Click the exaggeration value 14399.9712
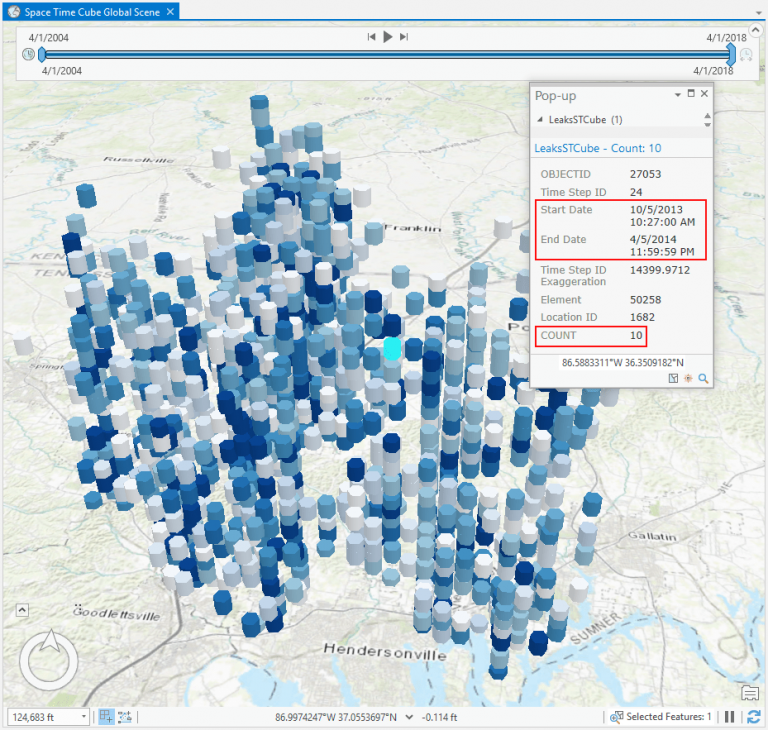This screenshot has width=768, height=730. point(659,270)
